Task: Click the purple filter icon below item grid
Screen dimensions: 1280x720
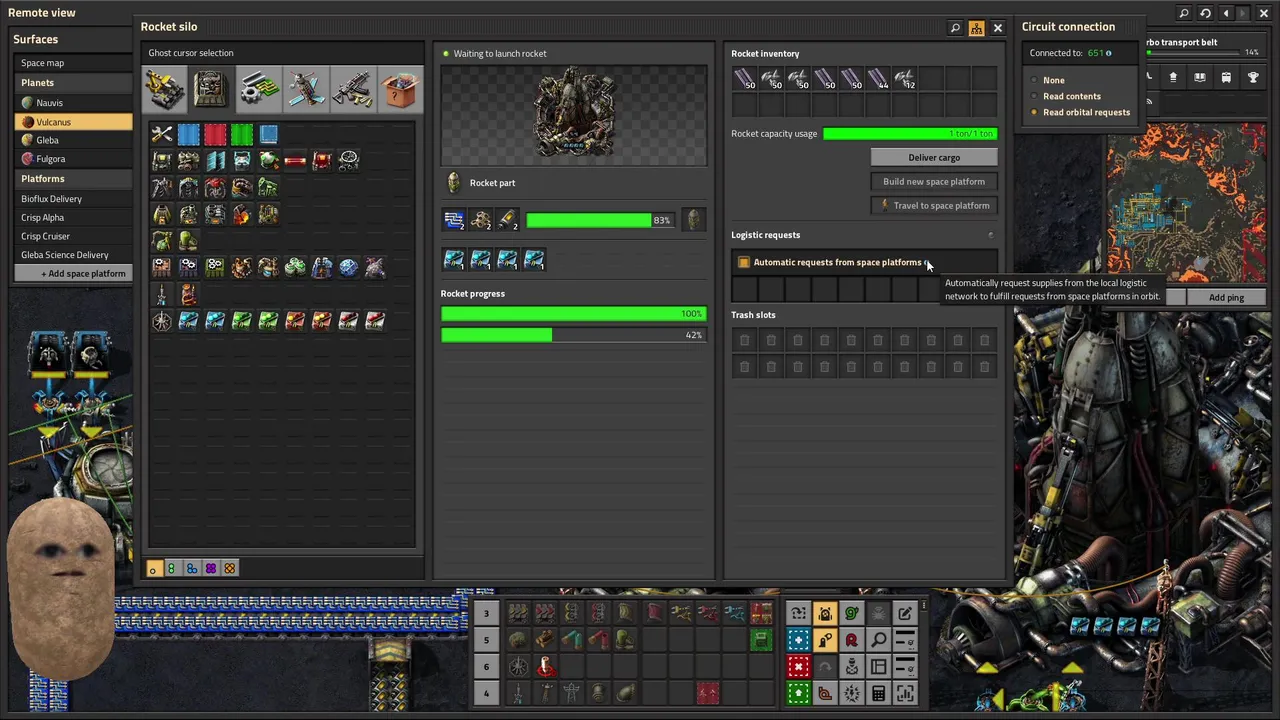Action: point(210,569)
